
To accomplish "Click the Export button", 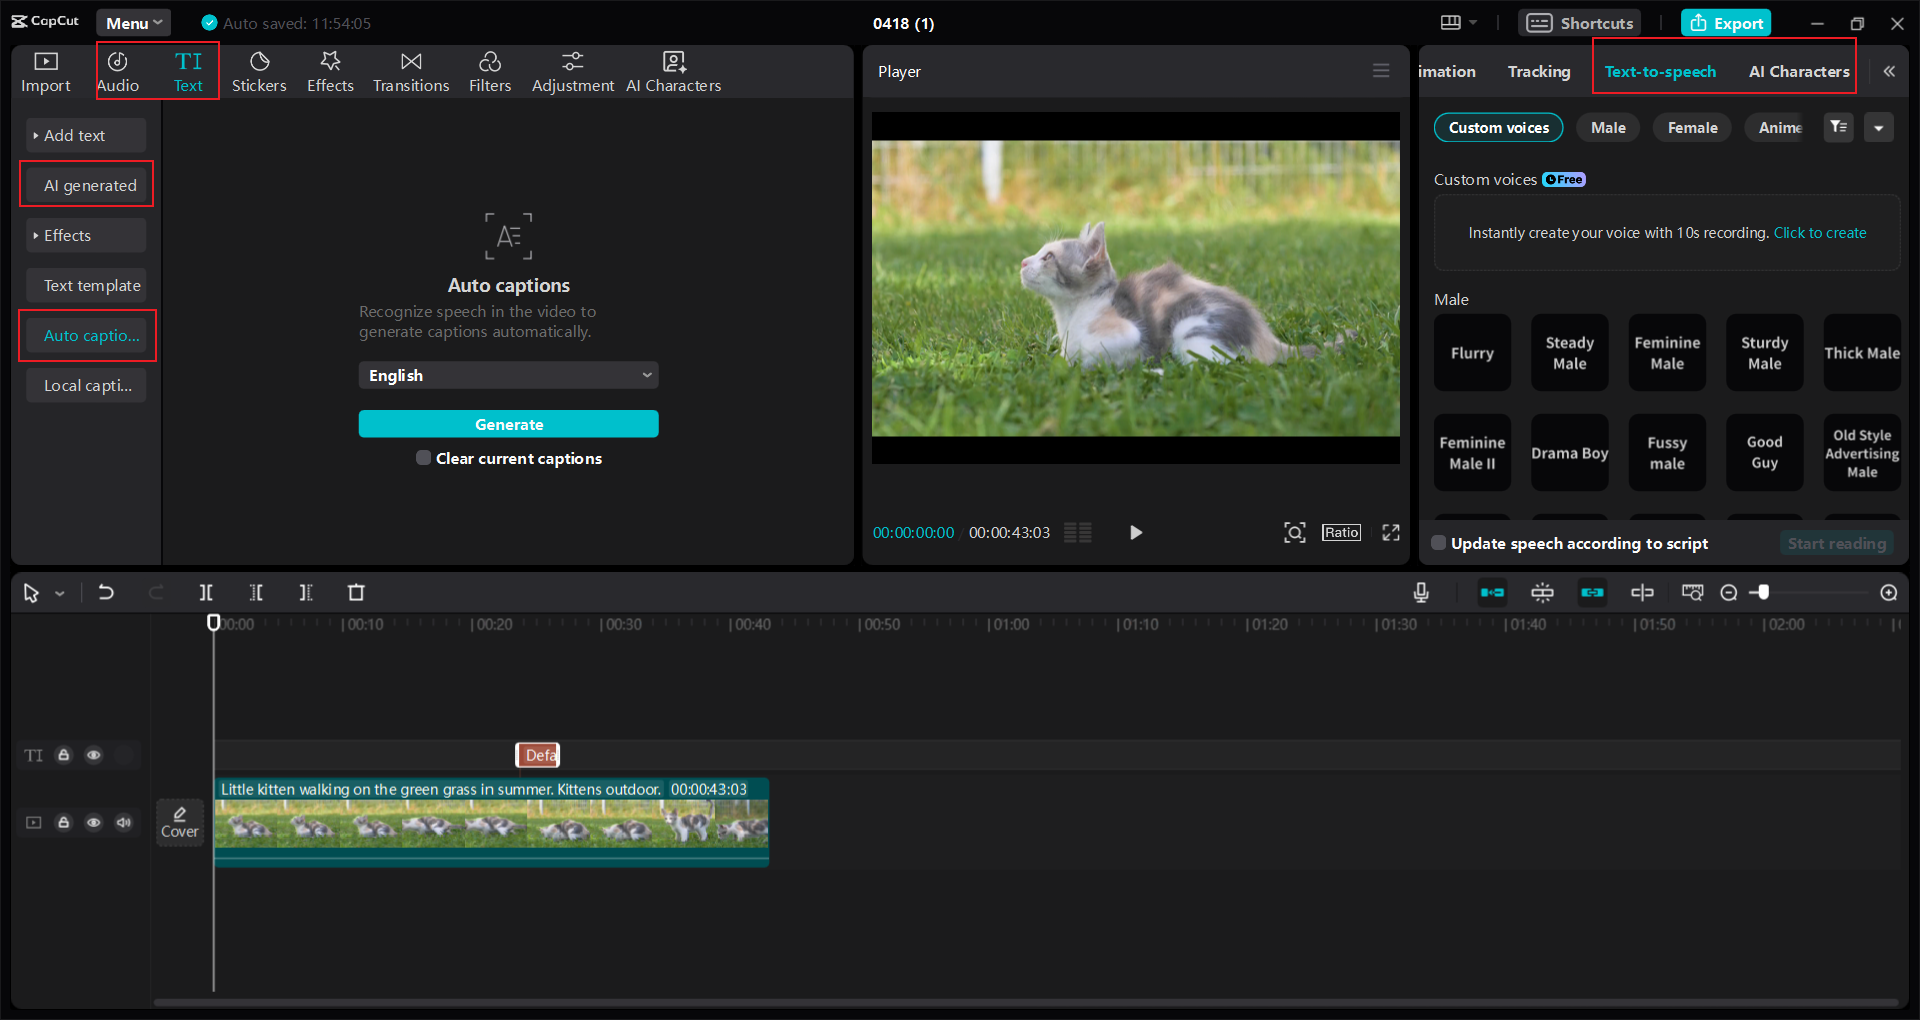I will [x=1726, y=23].
